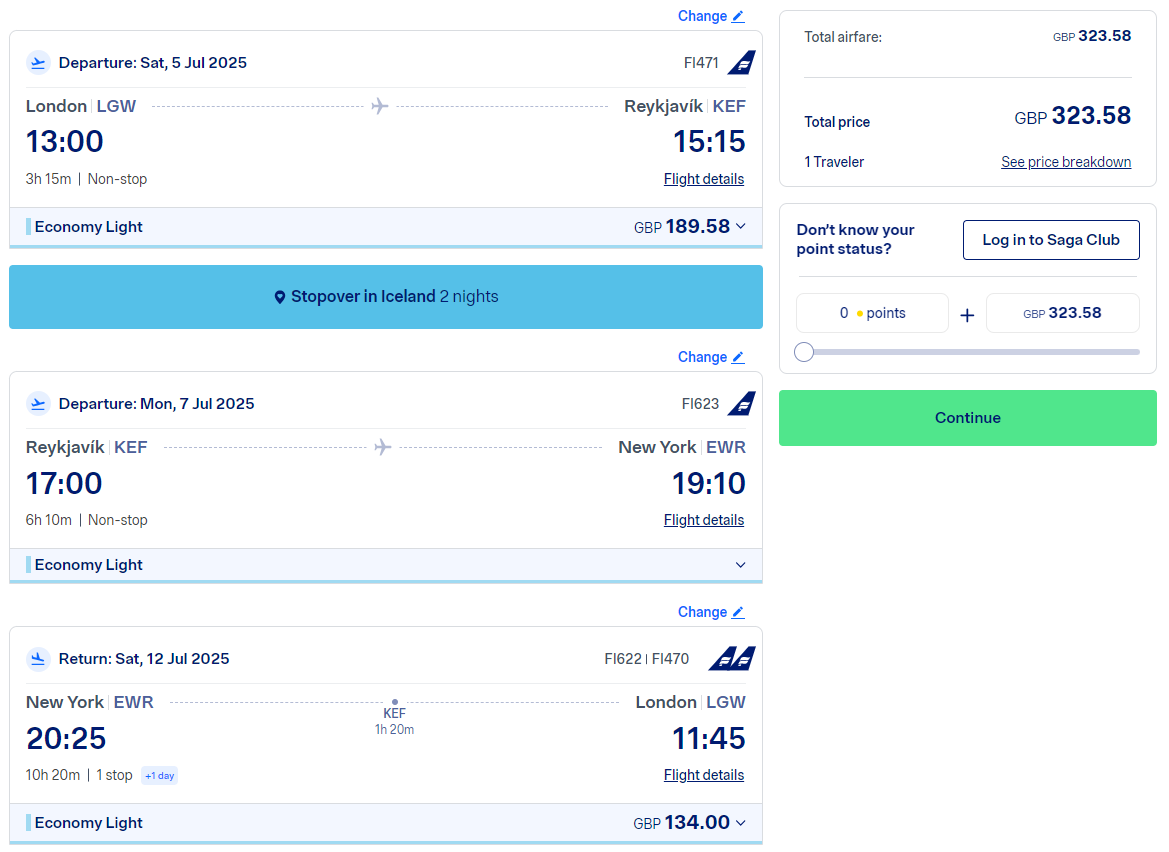Open Flight details for FI471
The height and width of the screenshot is (852, 1169).
pos(704,179)
